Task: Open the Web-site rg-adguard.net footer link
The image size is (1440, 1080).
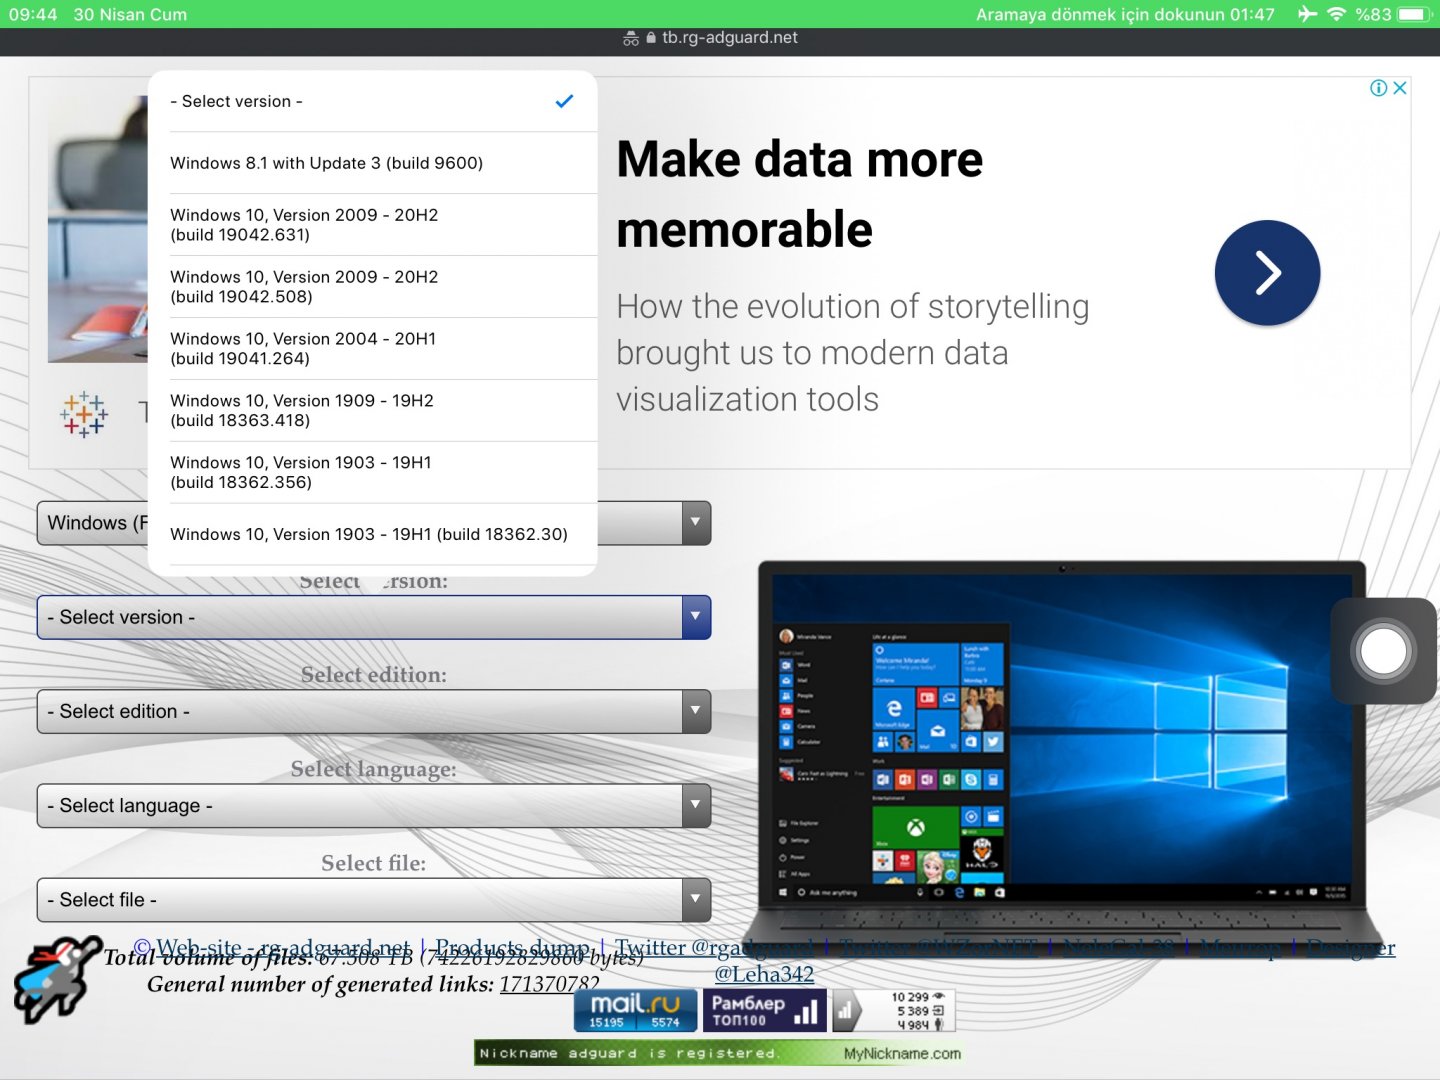Action: click(x=283, y=947)
